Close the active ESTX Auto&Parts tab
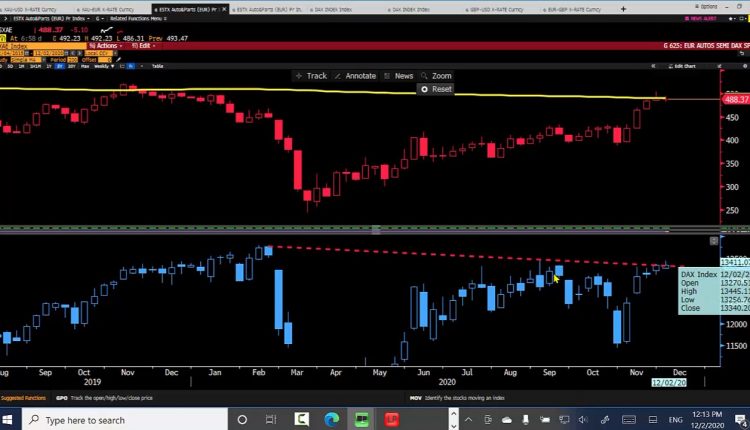750x430 pixels. (x=224, y=9)
